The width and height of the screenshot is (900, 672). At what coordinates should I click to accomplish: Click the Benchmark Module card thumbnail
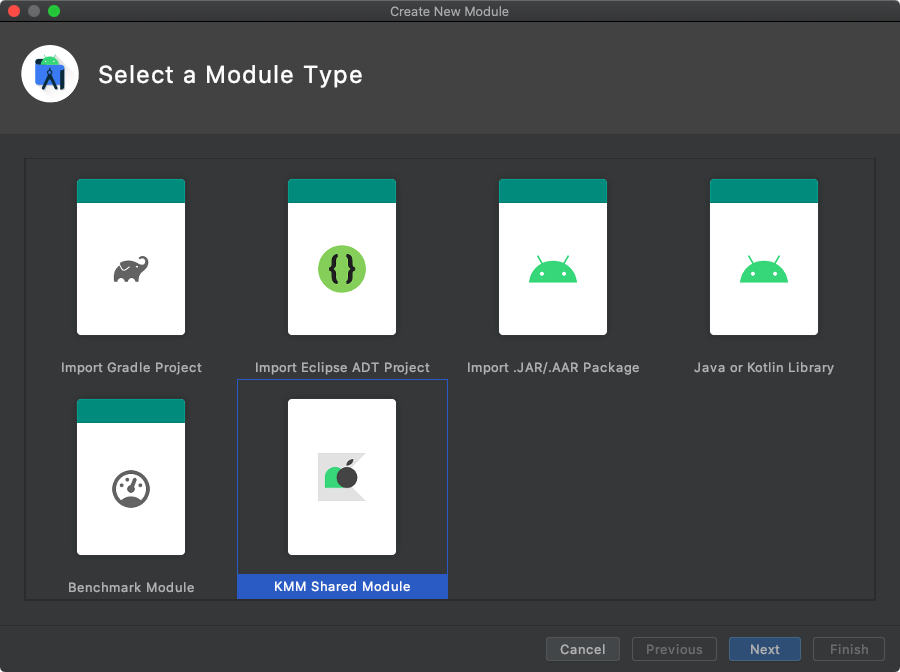130,477
